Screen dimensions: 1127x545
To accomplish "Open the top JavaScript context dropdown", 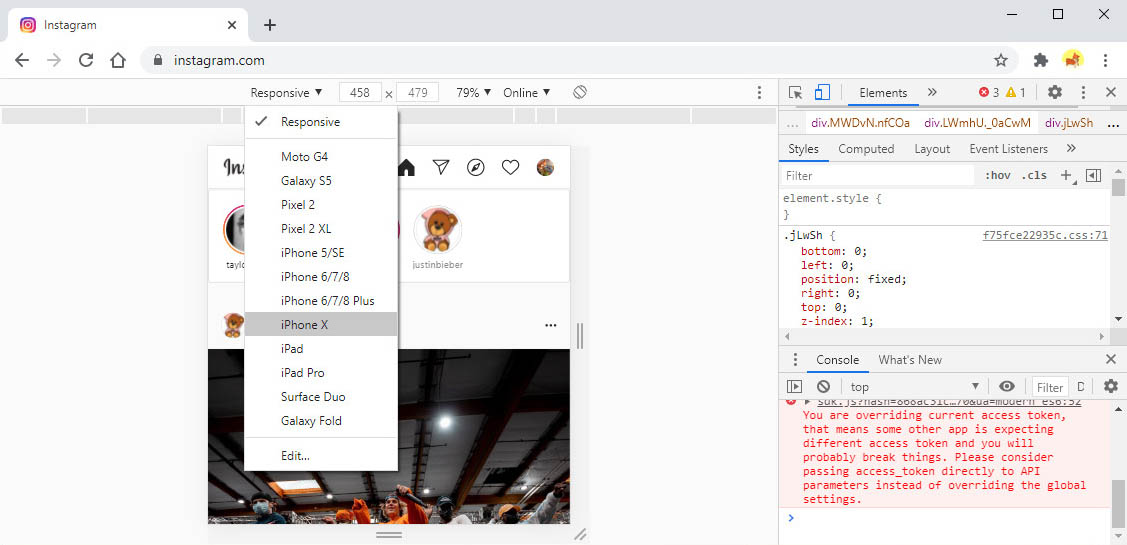I will pyautogui.click(x=914, y=387).
